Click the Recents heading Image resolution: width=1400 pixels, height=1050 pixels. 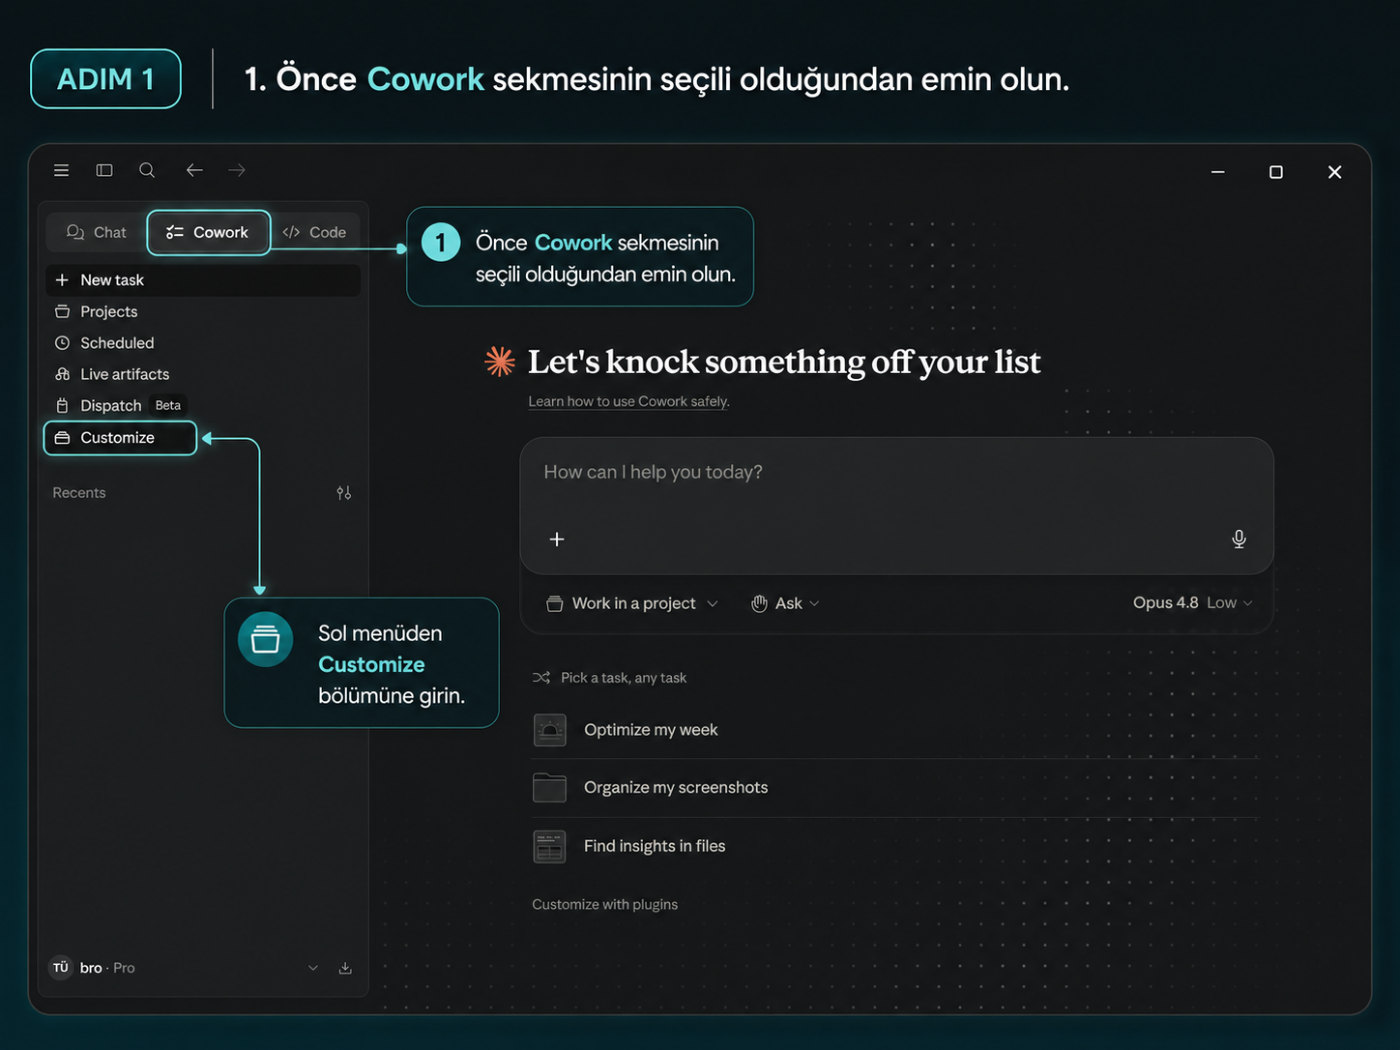[79, 493]
